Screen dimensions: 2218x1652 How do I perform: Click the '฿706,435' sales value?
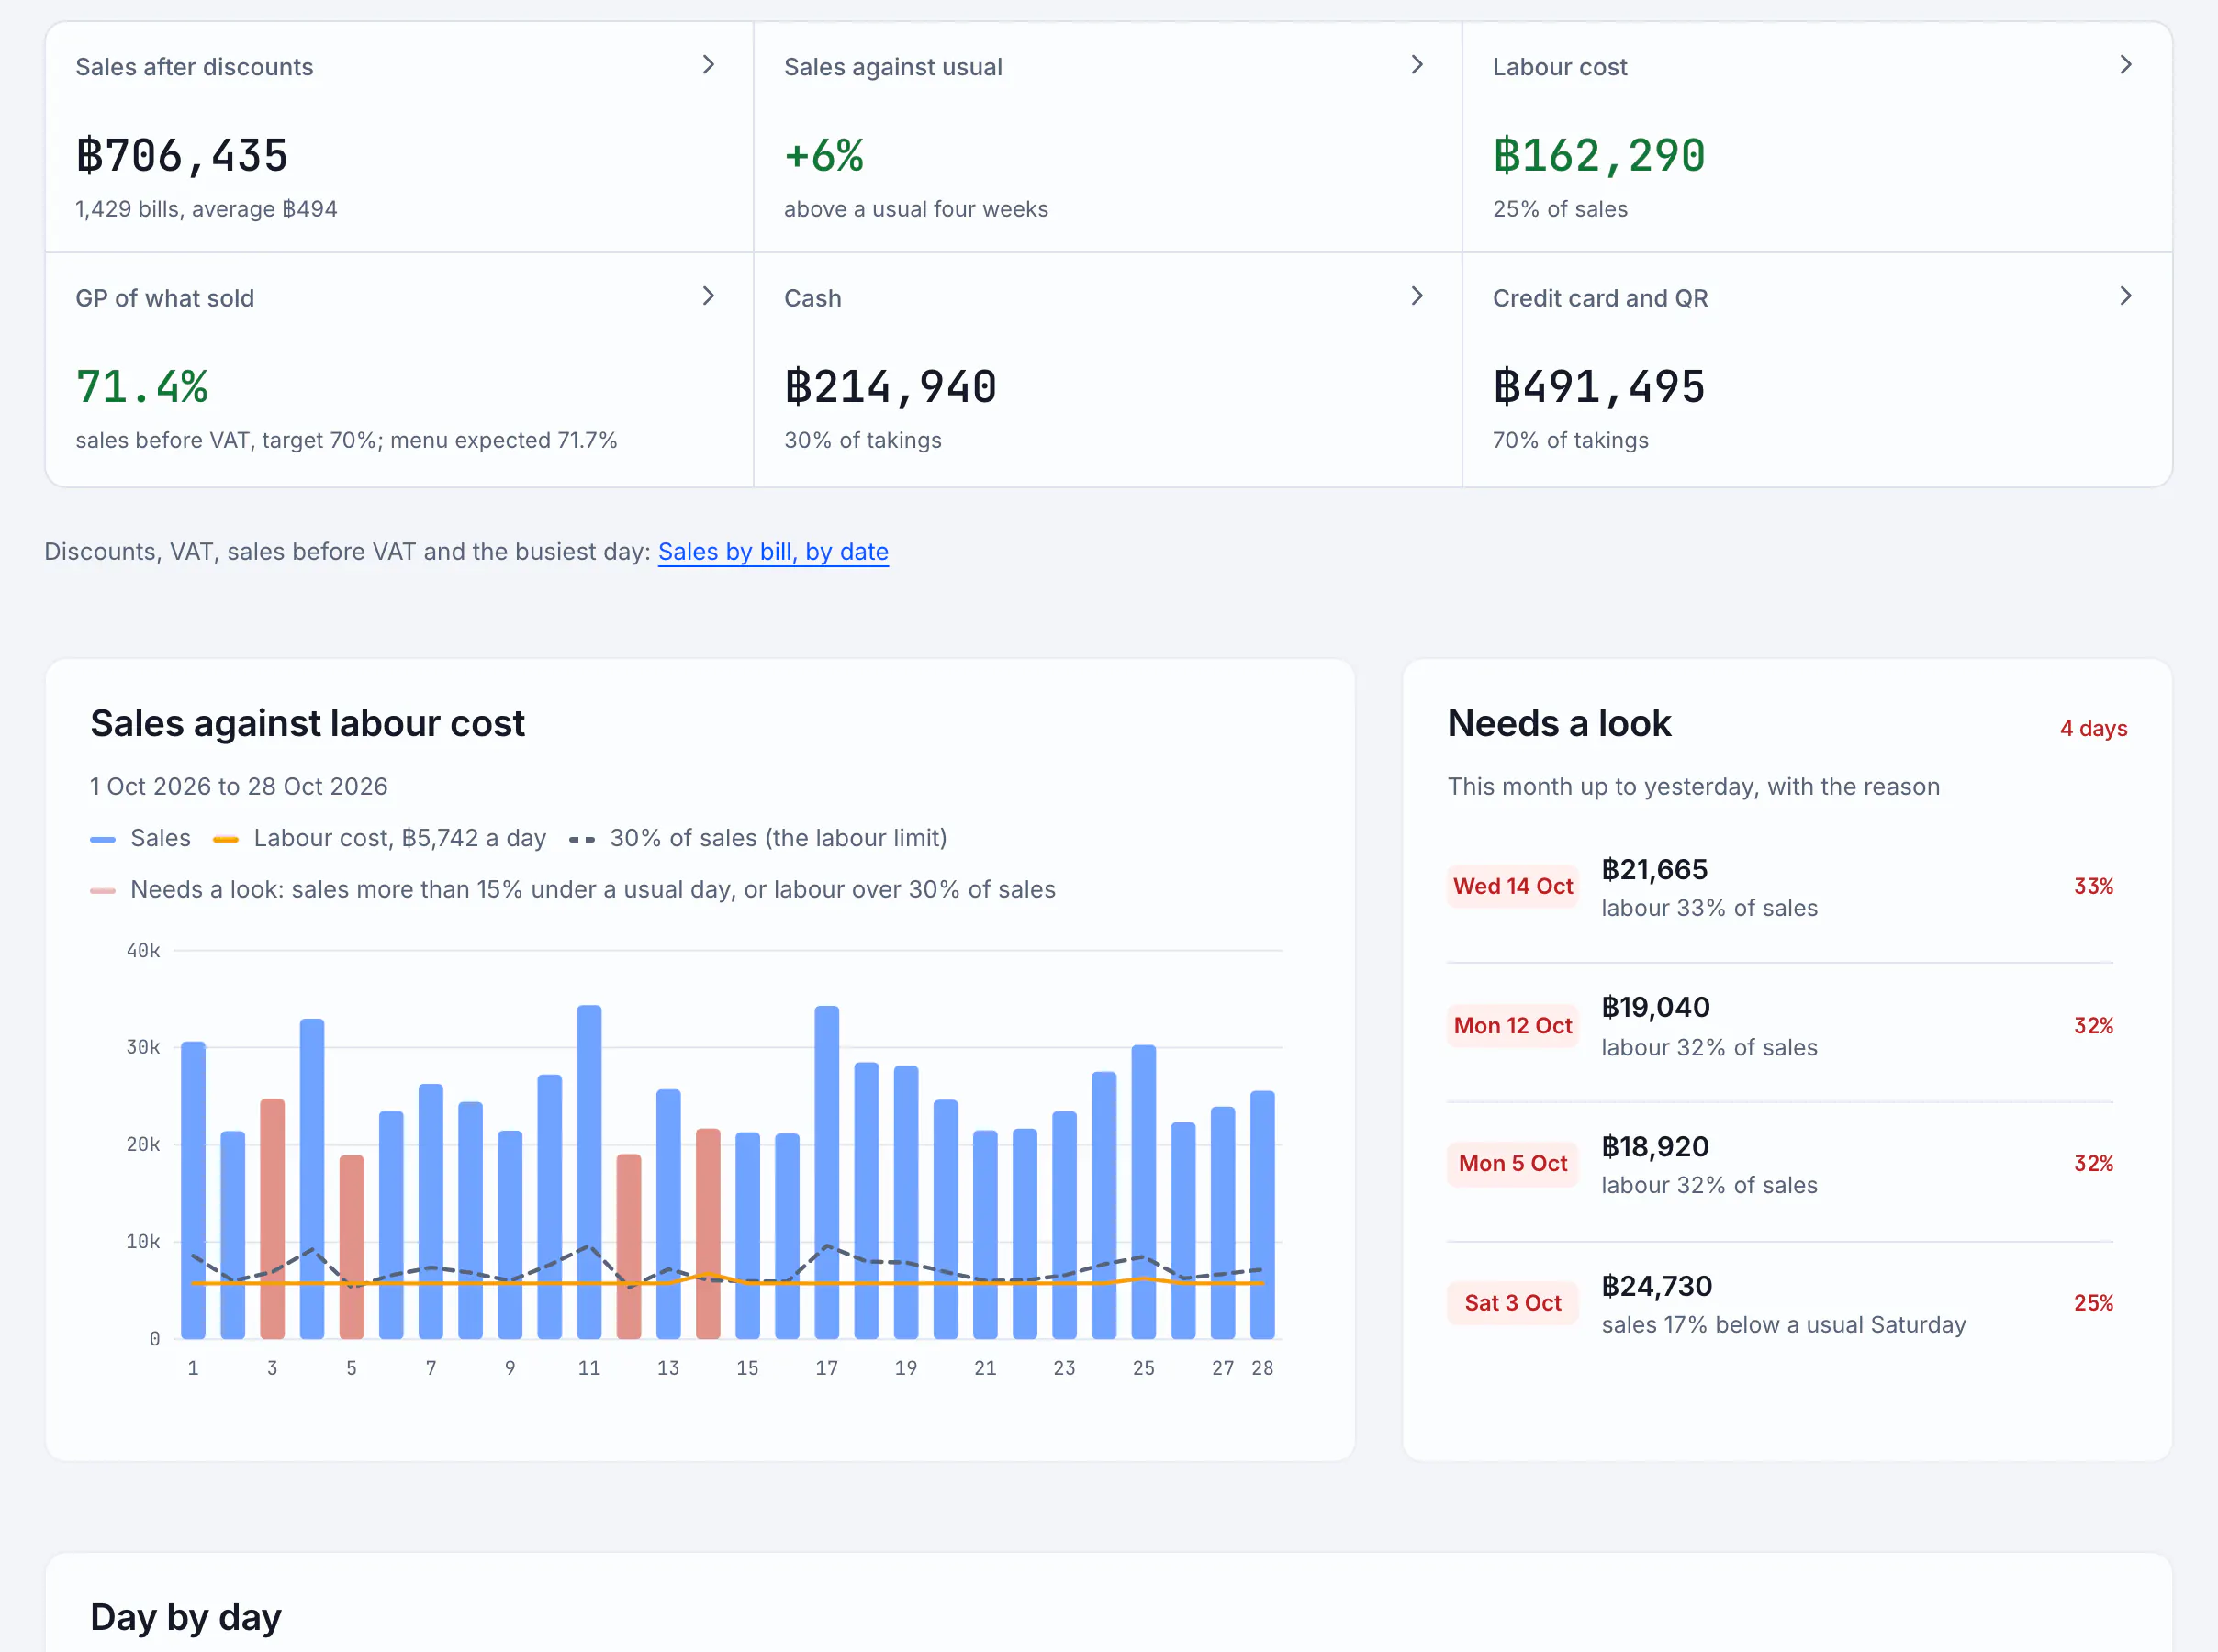182,156
